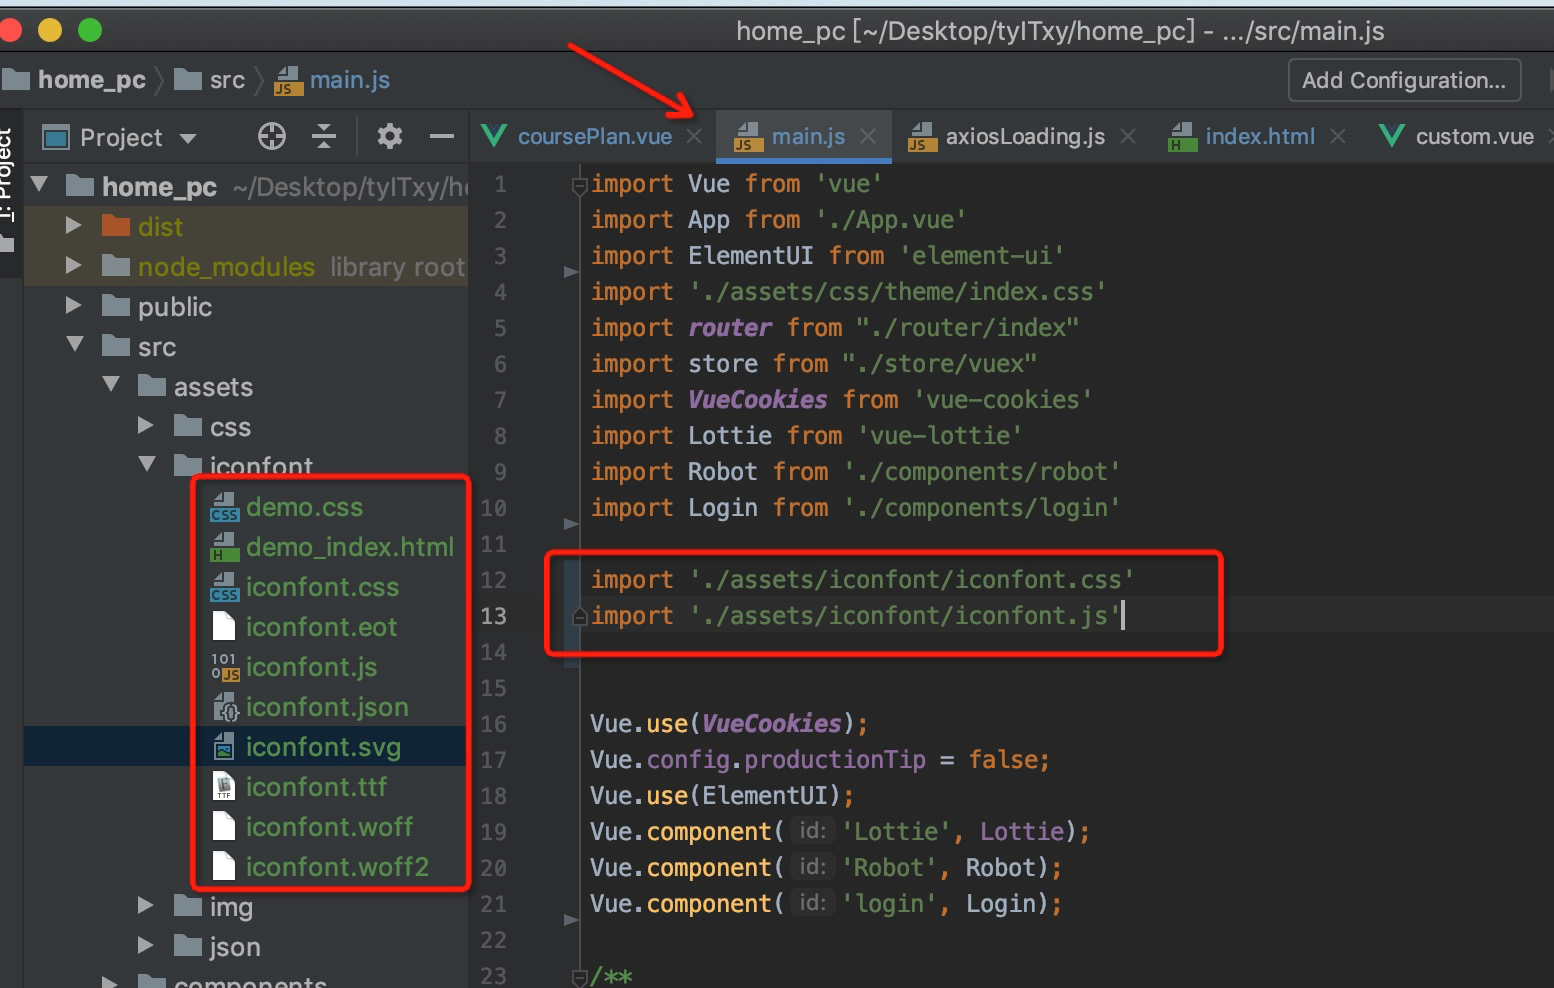
Task: Click the iconfont folder name
Action: (261, 466)
